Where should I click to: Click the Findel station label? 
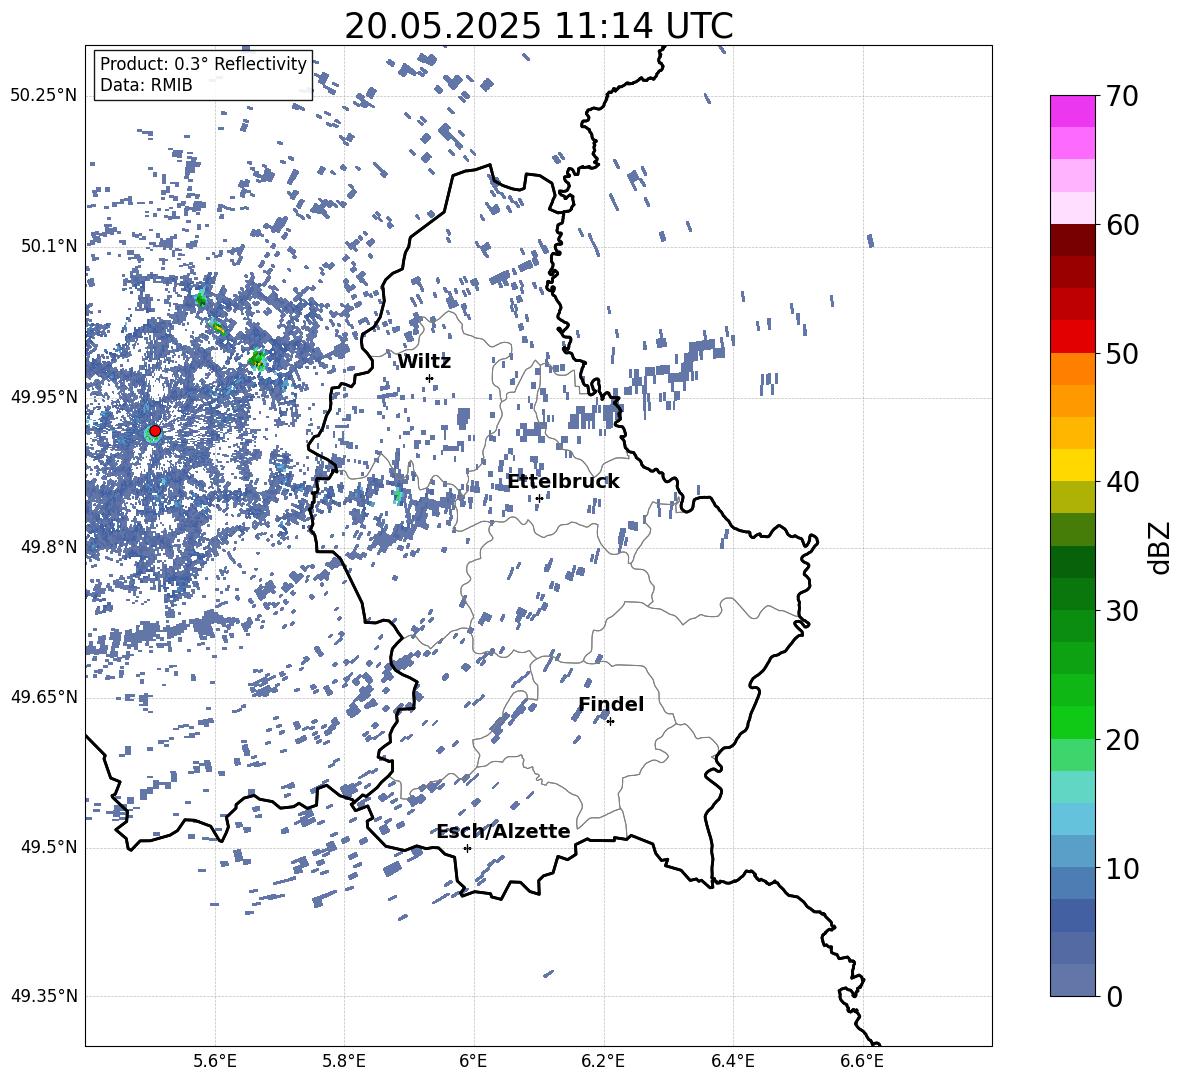pyautogui.click(x=611, y=704)
